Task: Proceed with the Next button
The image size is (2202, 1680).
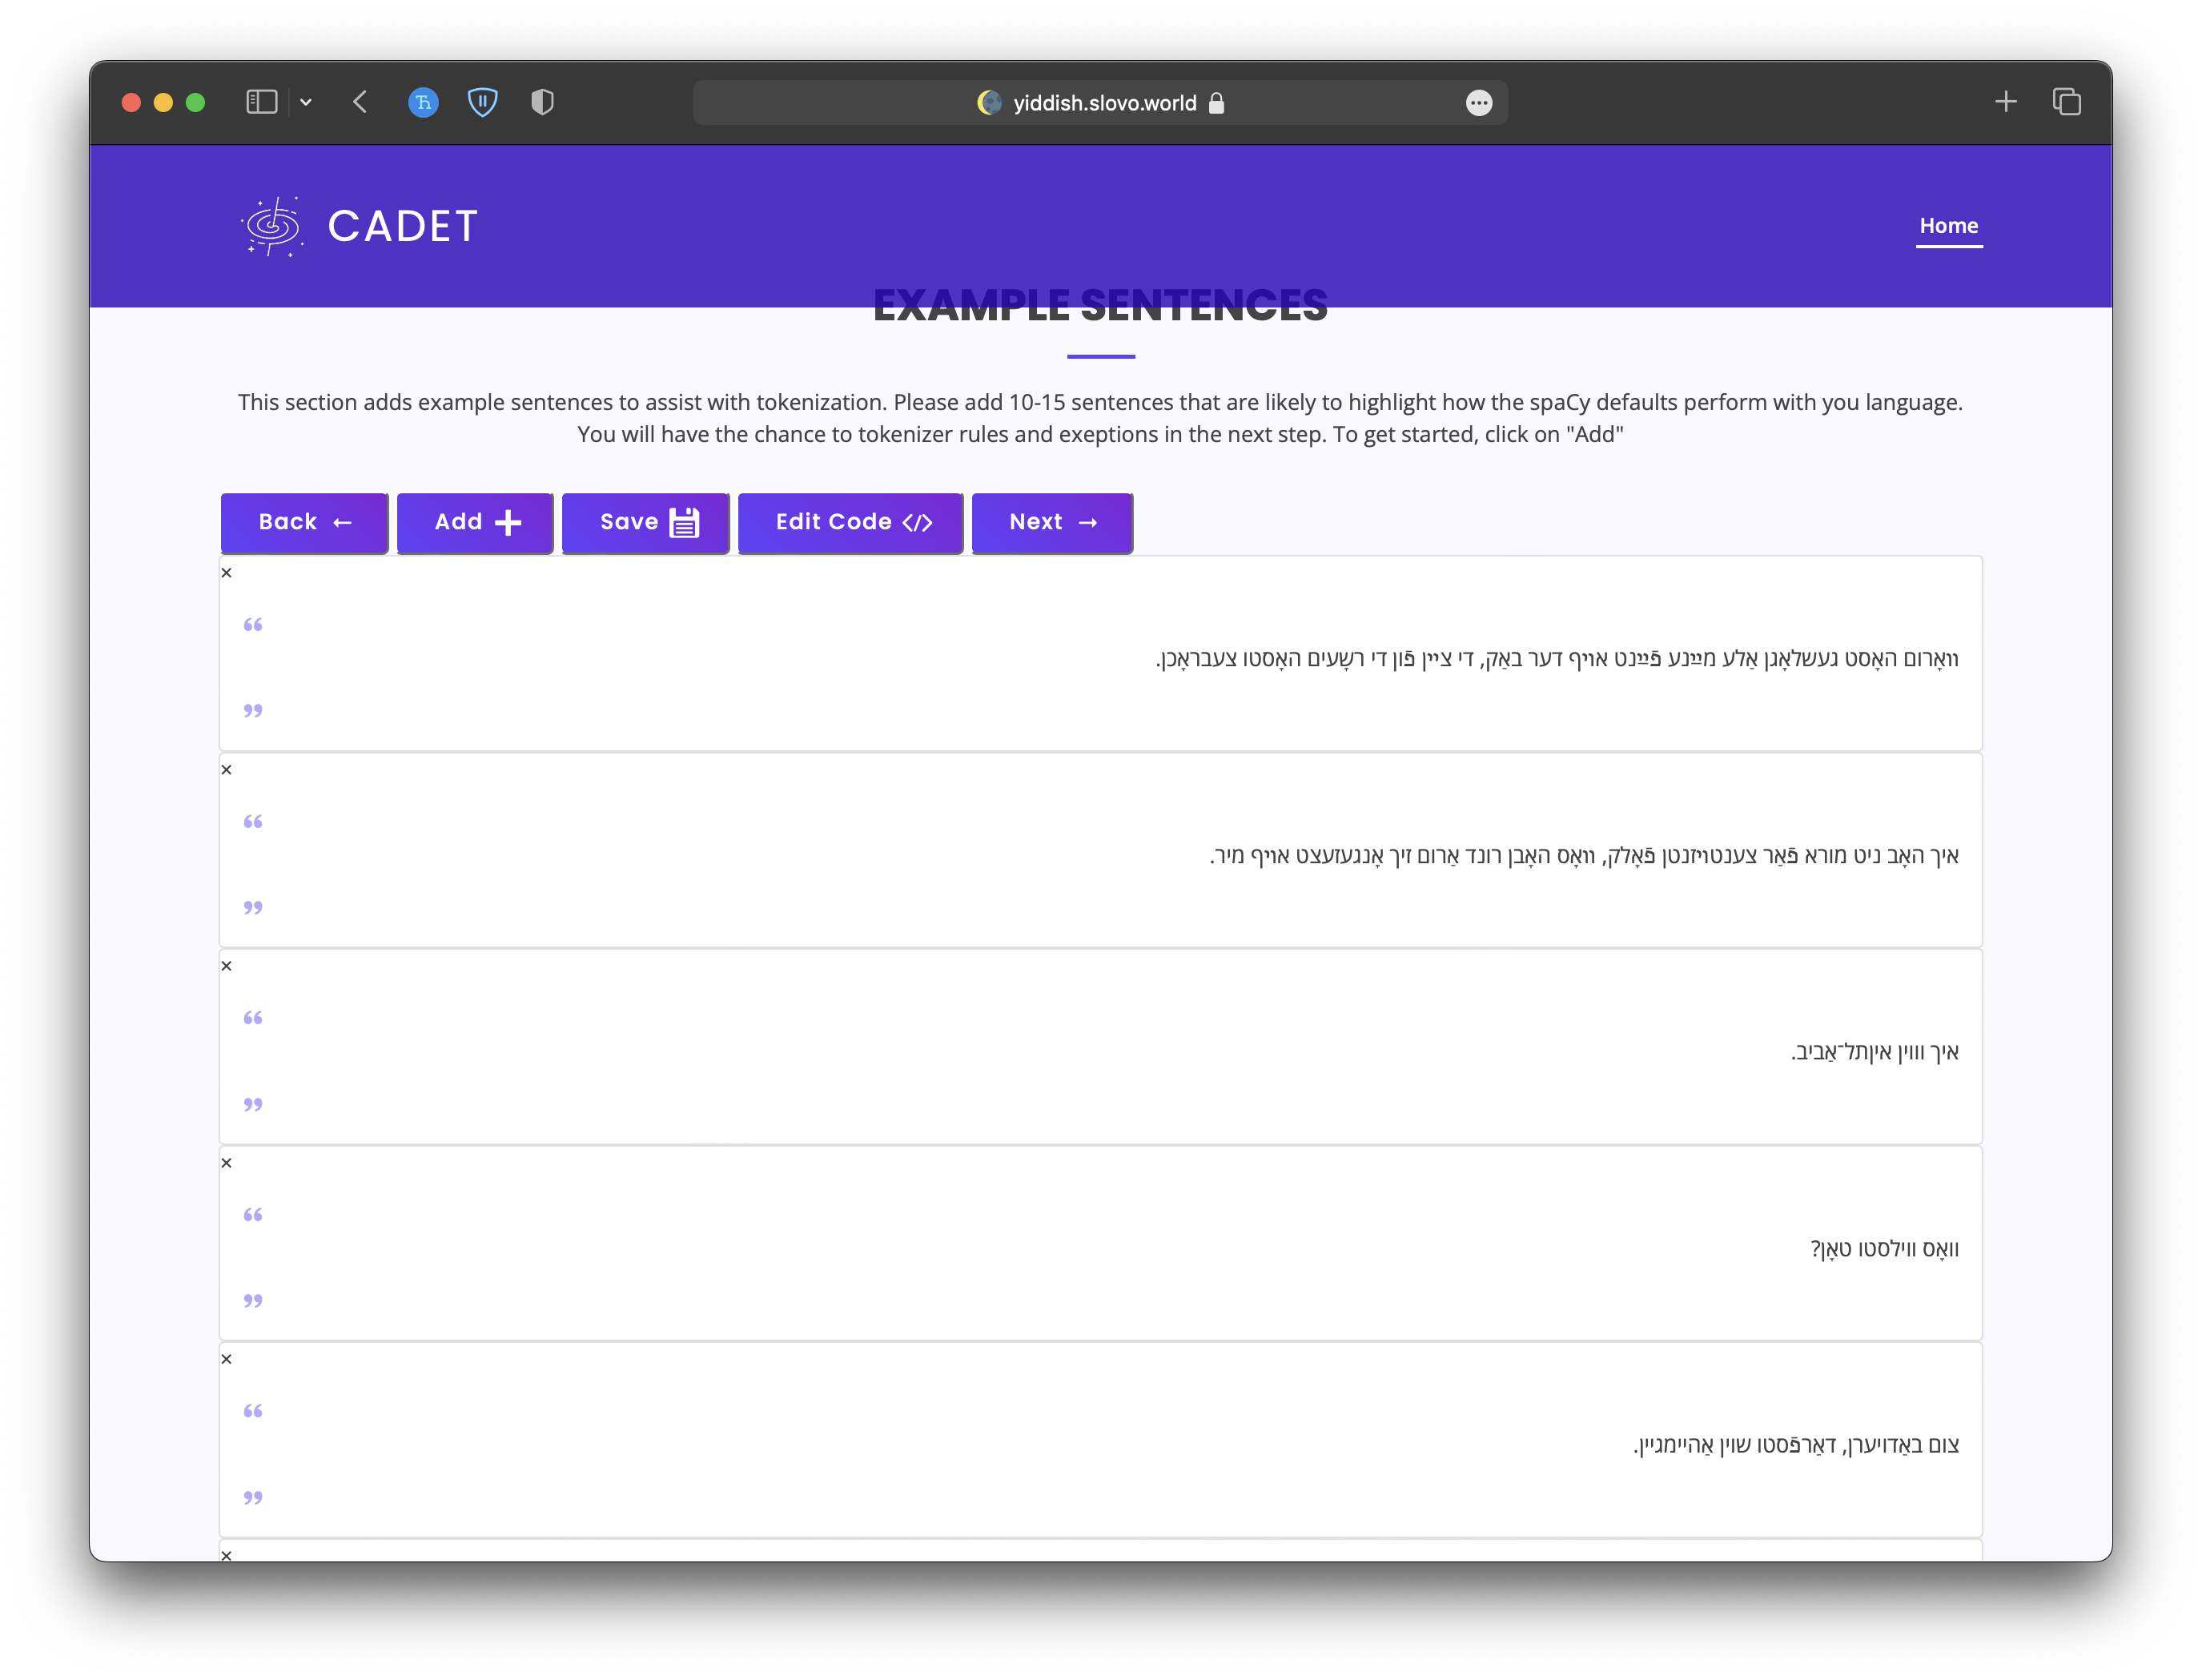Action: click(1052, 522)
